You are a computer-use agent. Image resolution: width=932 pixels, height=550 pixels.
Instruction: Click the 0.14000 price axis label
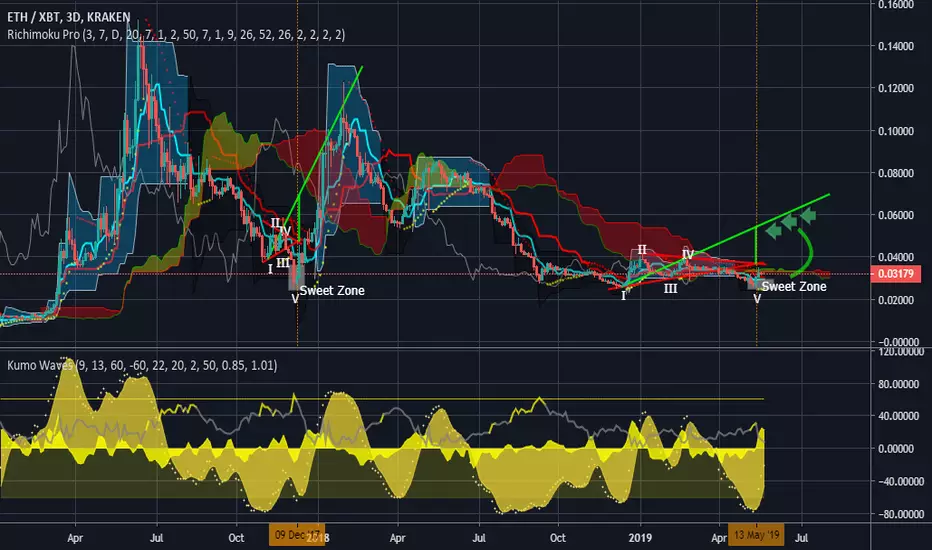click(x=896, y=46)
